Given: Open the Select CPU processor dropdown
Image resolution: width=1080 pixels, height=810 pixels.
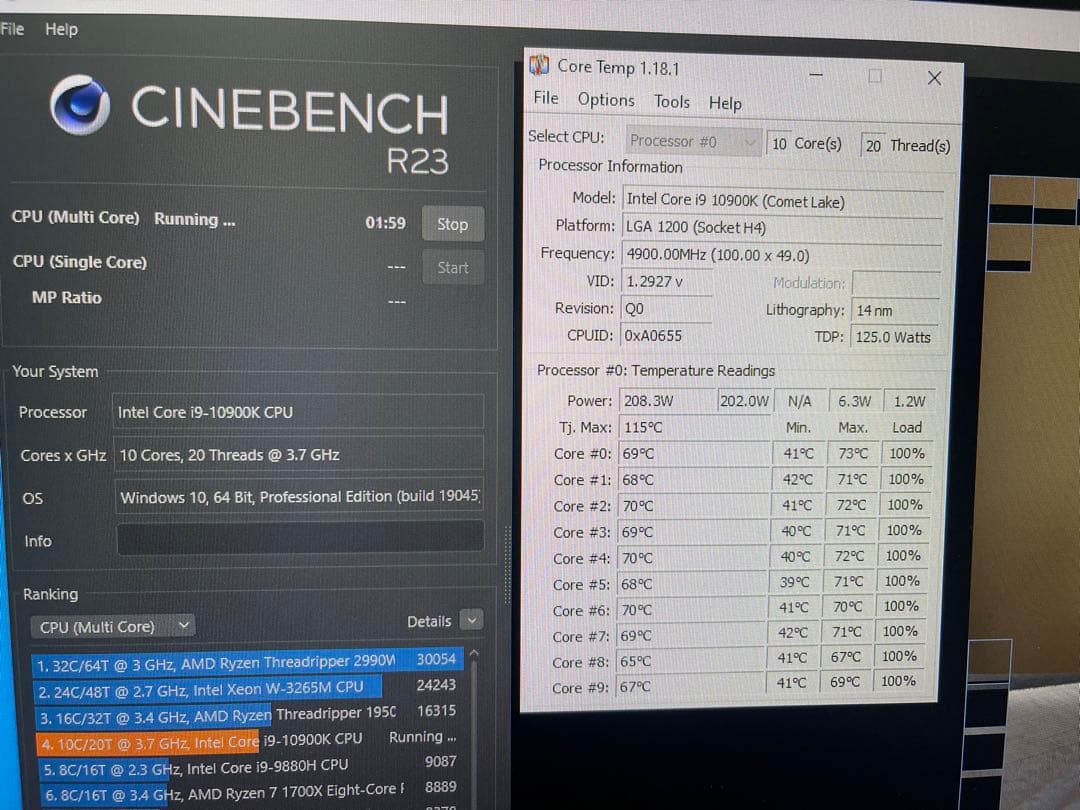Looking at the screenshot, I should [x=692, y=142].
